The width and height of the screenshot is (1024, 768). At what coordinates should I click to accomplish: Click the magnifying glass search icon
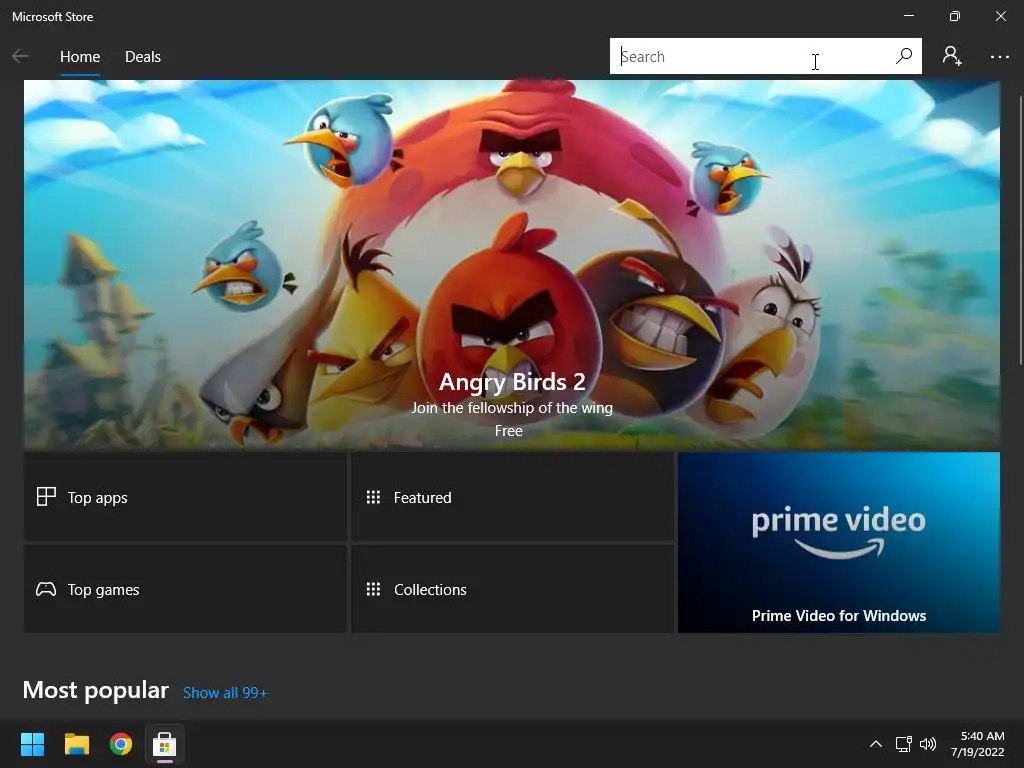904,56
